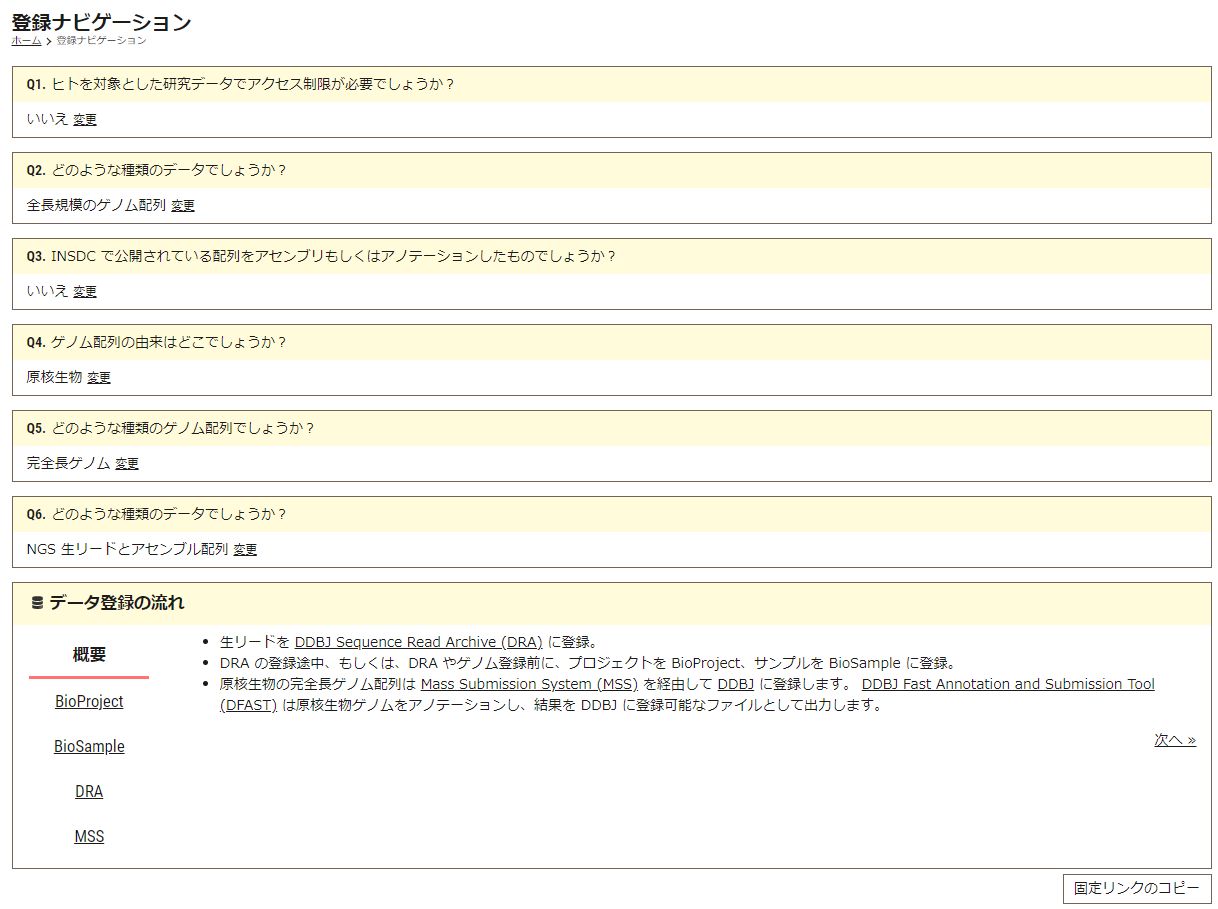
Task: Change the Q3 INSDC answer
Action: point(85,292)
